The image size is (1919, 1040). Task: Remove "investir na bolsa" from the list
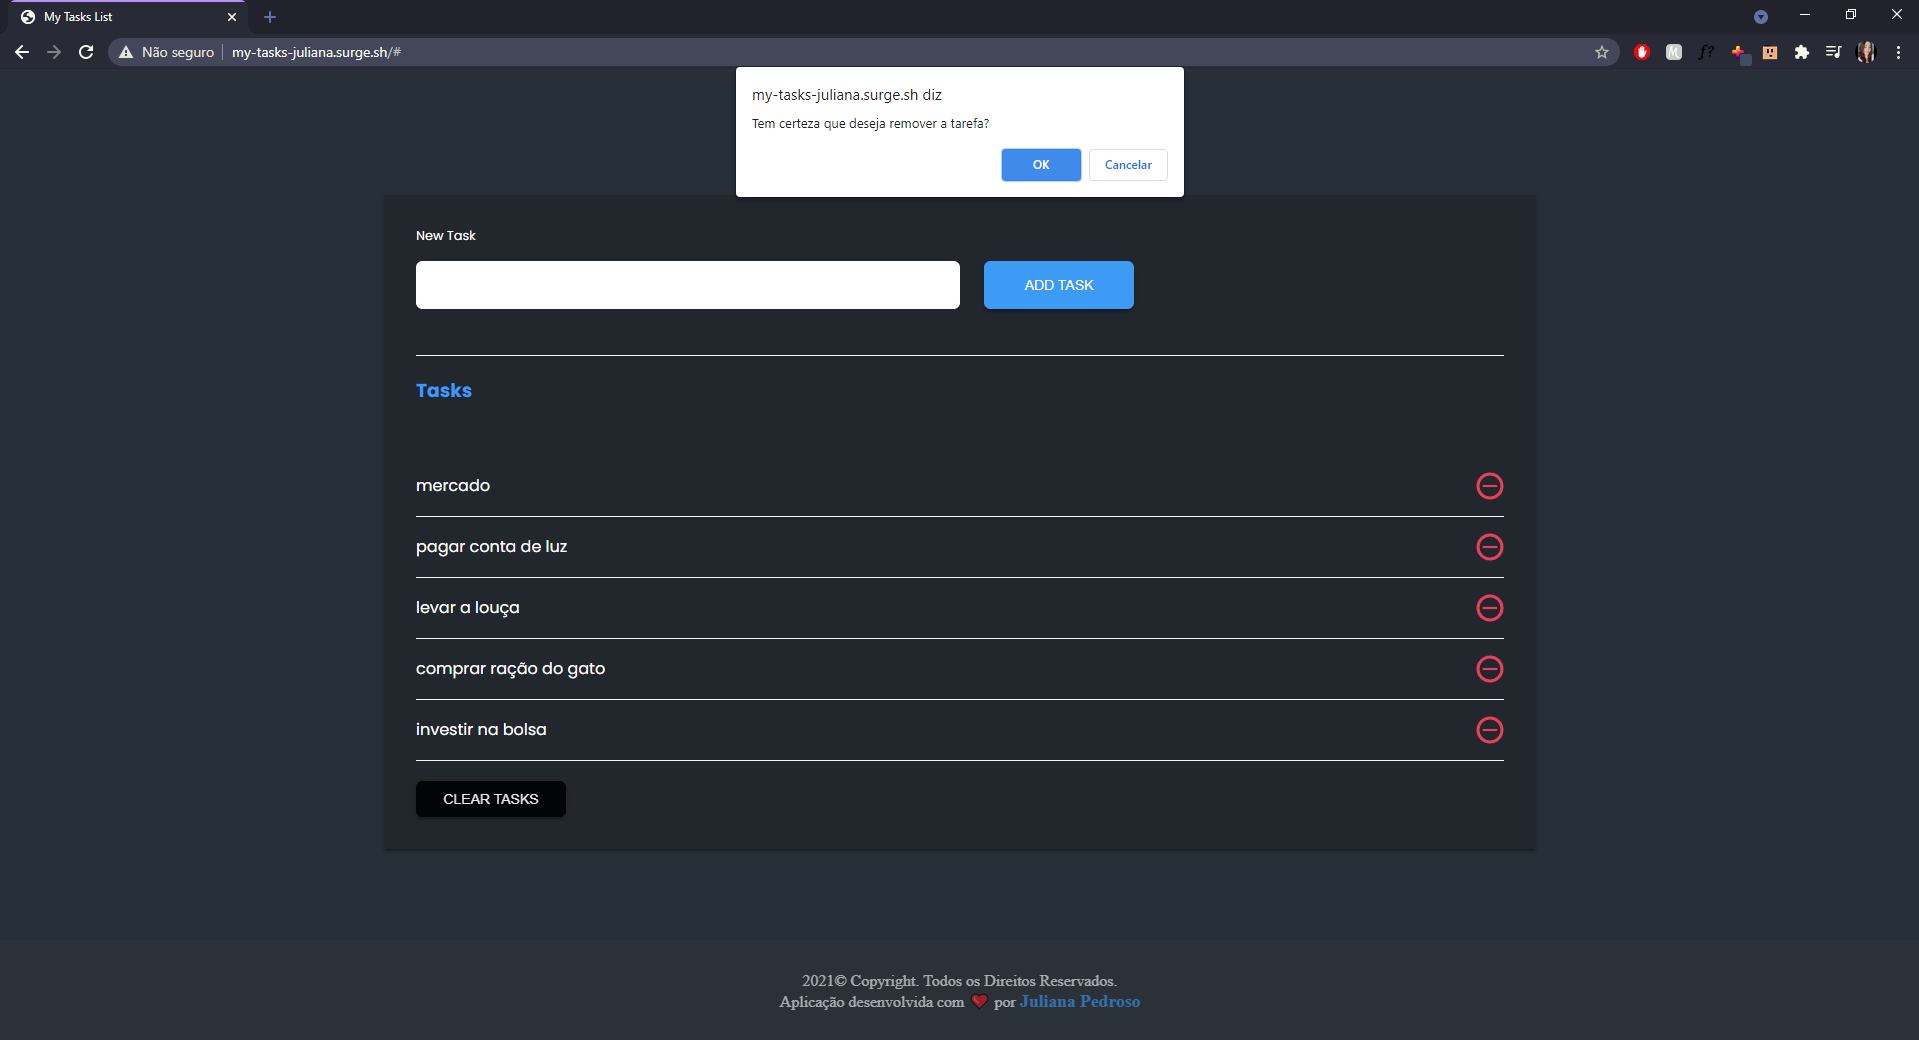coord(1489,730)
